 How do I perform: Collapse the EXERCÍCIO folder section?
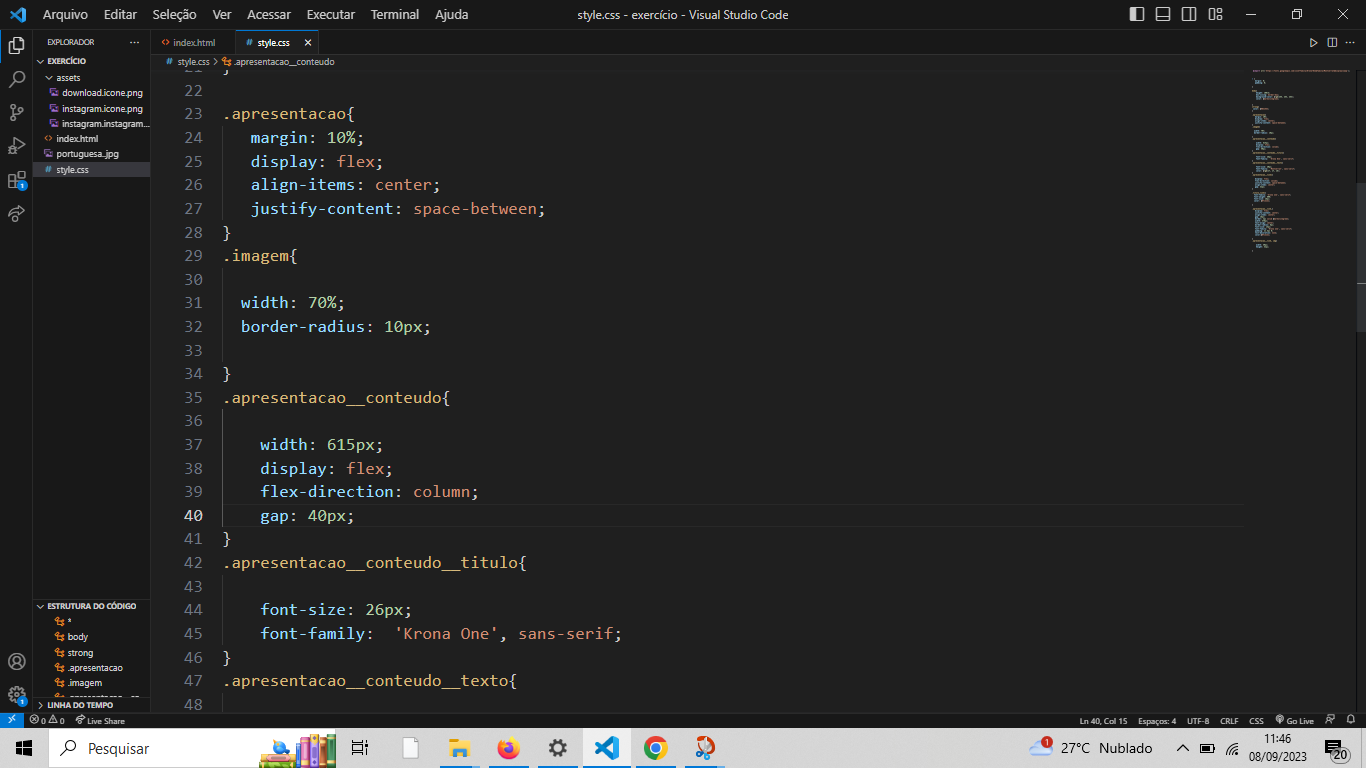[x=91, y=61]
